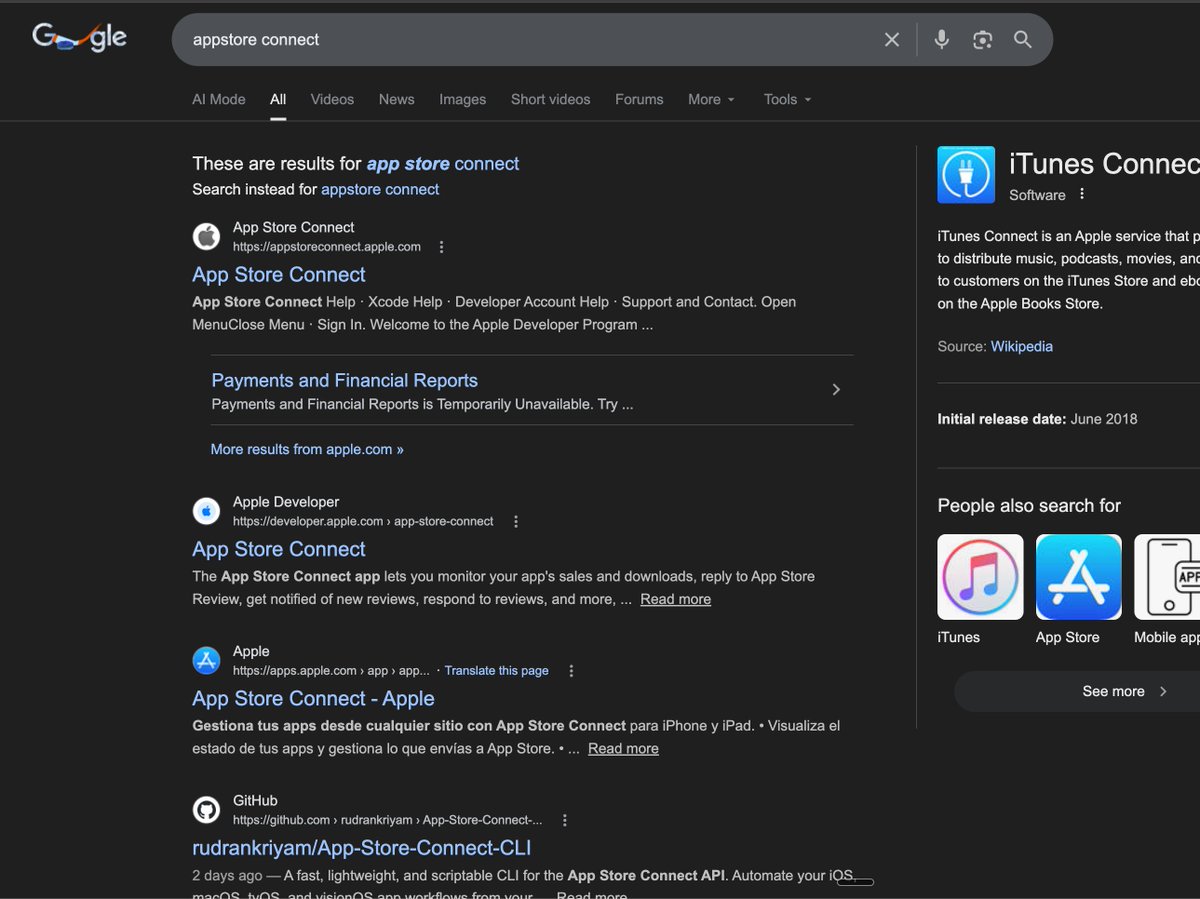The image size is (1200, 899).
Task: Open three-dot menu for apps.apple.com result
Action: pyautogui.click(x=571, y=671)
